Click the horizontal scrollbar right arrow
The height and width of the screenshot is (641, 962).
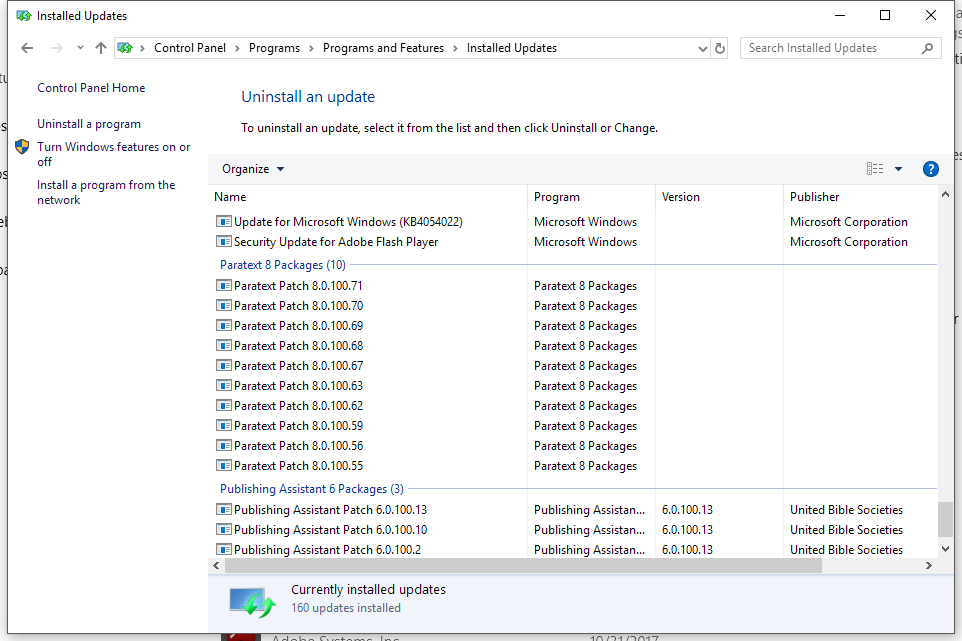coord(929,566)
